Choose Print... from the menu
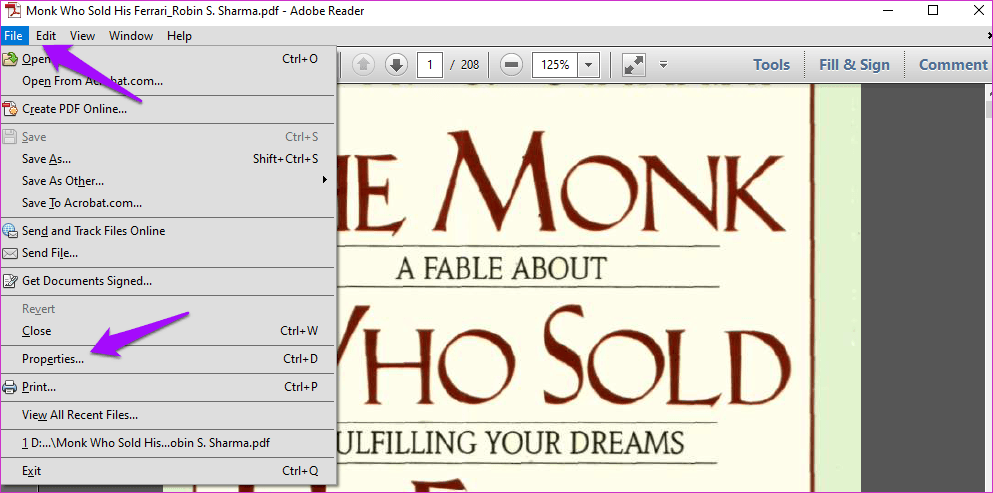Screen dimensions: 993x493 click(x=168, y=387)
